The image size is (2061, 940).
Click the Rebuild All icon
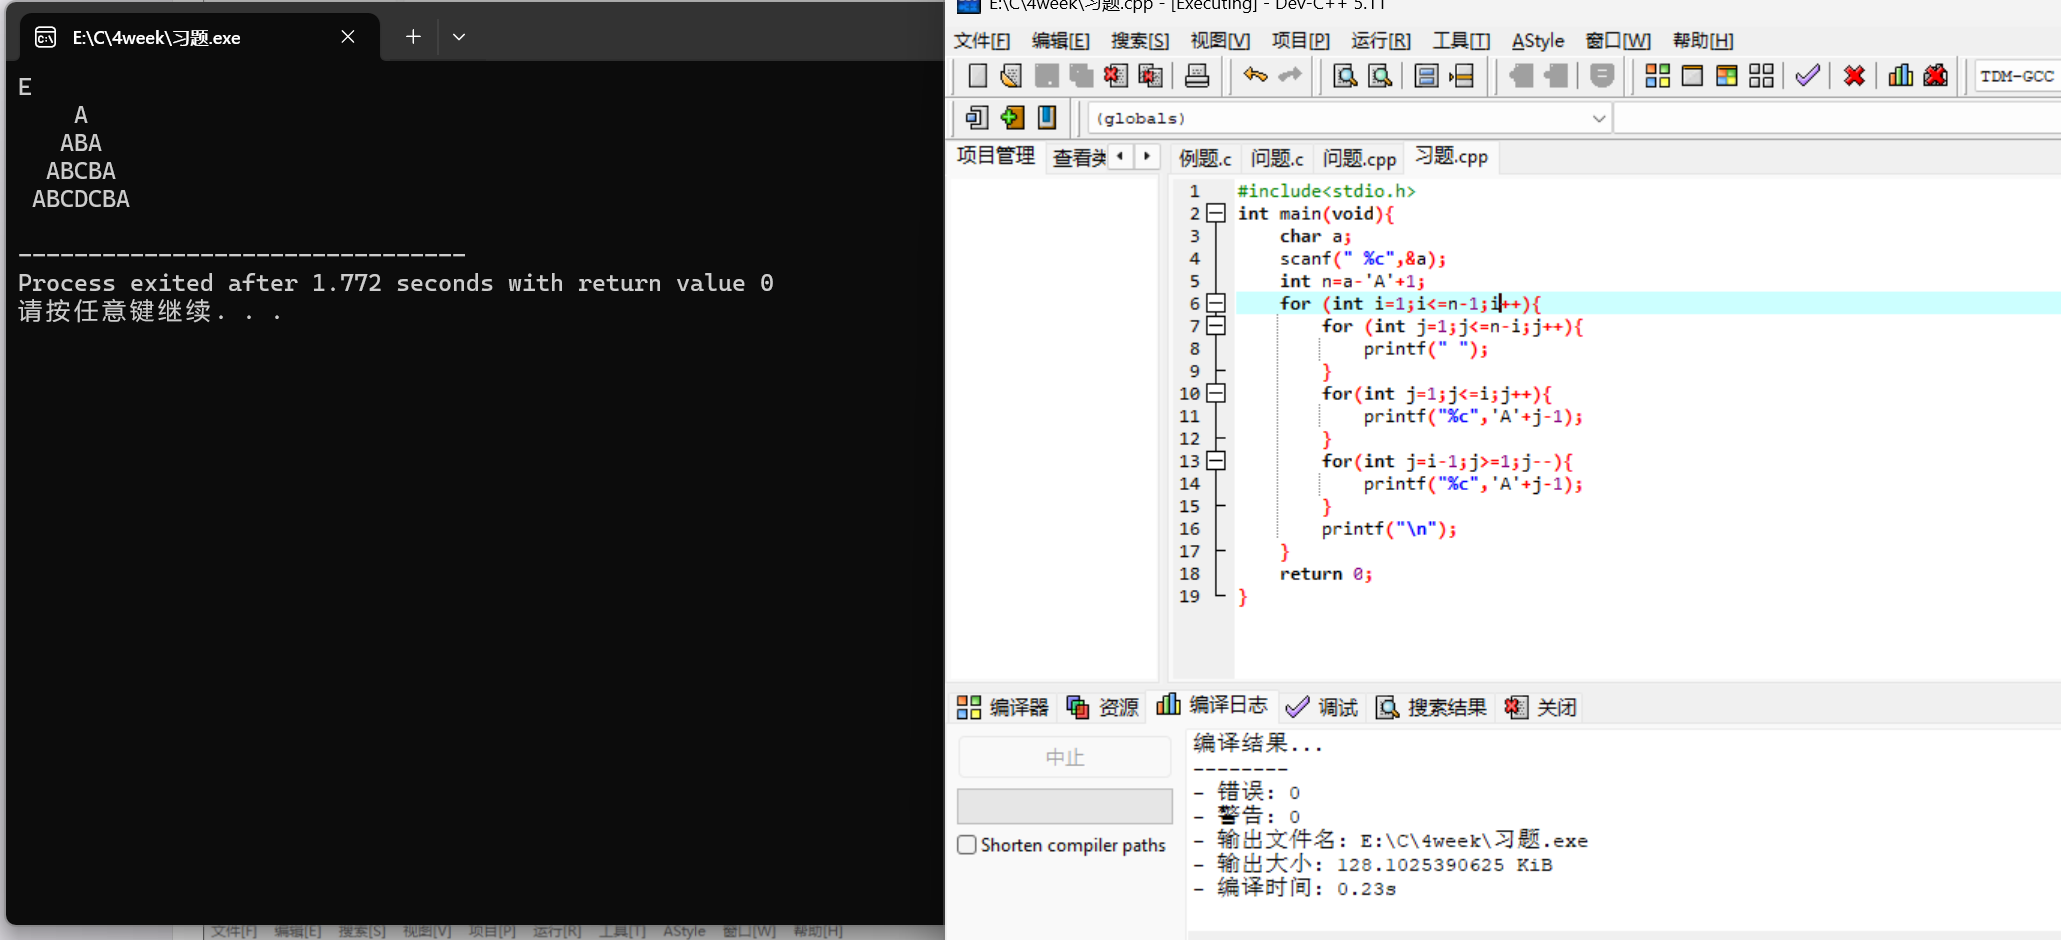[x=1762, y=76]
